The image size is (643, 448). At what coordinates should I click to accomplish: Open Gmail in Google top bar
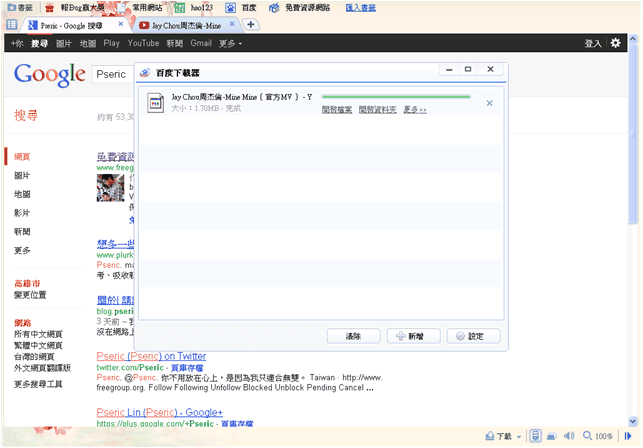[201, 43]
